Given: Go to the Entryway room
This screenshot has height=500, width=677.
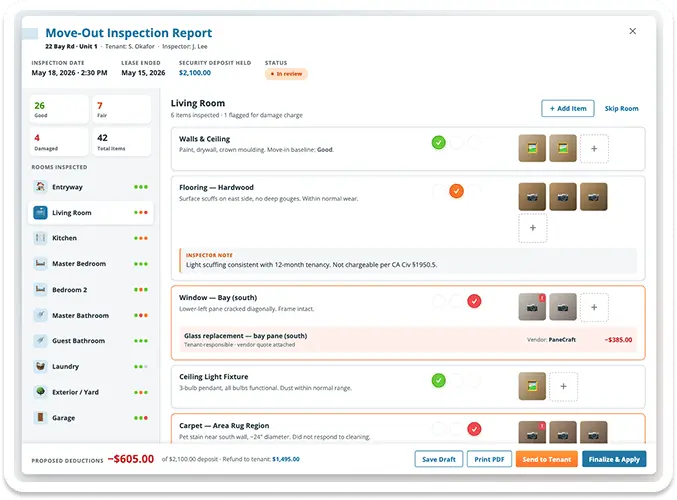Looking at the screenshot, I should click(91, 187).
